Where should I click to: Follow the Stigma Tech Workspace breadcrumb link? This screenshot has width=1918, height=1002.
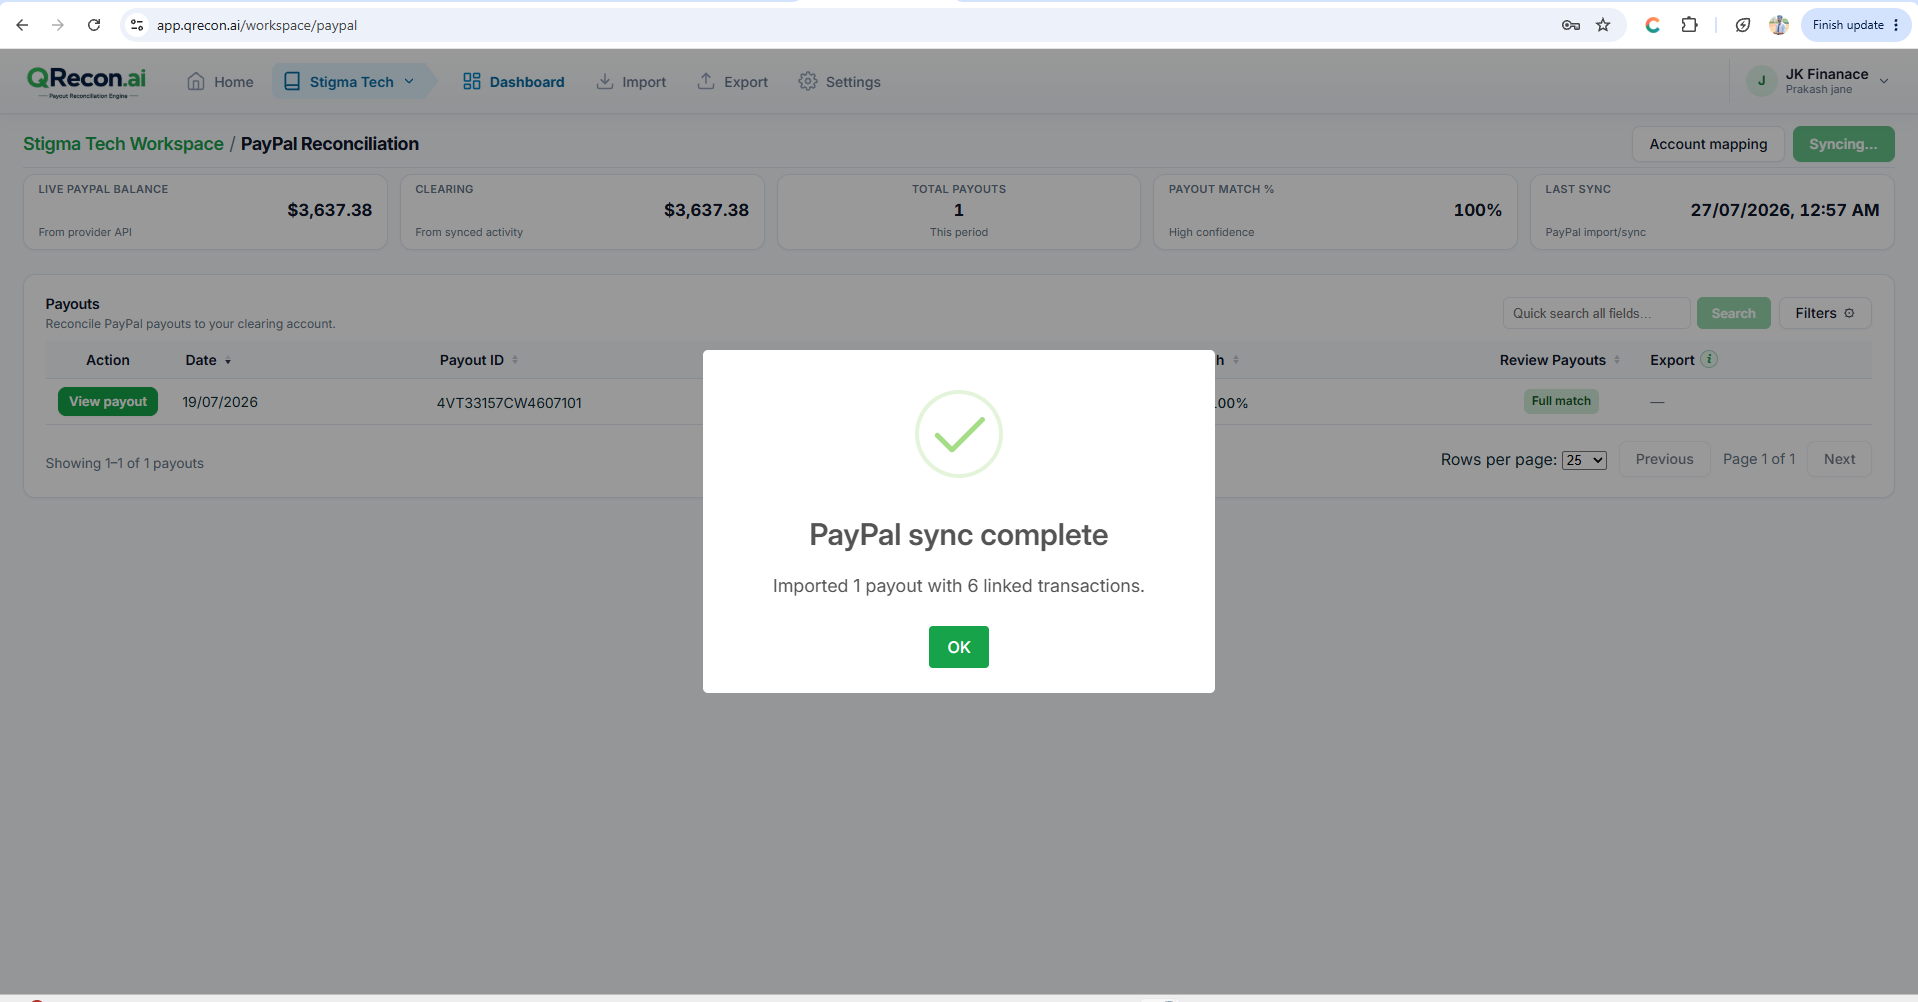123,144
